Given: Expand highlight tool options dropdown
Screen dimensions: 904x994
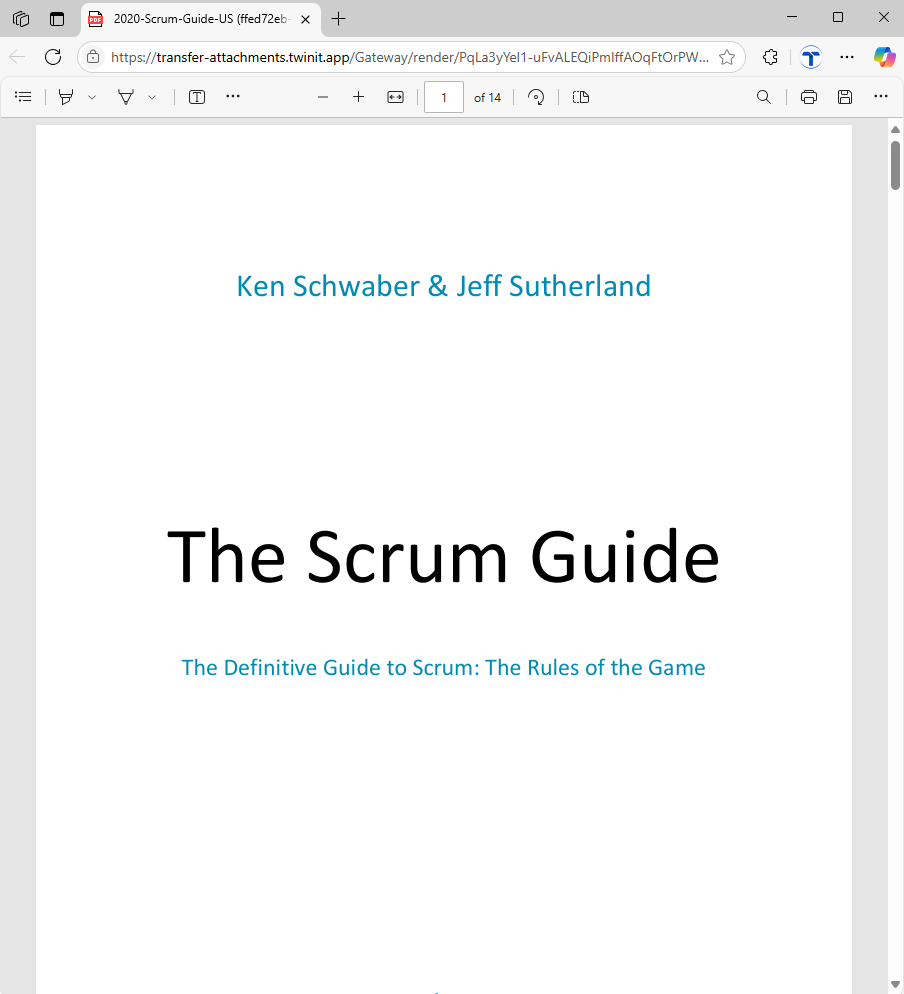Looking at the screenshot, I should pos(92,97).
